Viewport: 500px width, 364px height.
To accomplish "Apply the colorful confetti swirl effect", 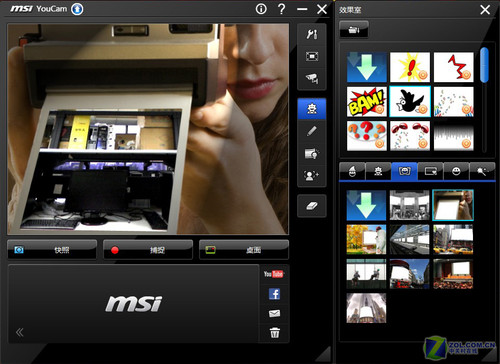I will coord(454,102).
